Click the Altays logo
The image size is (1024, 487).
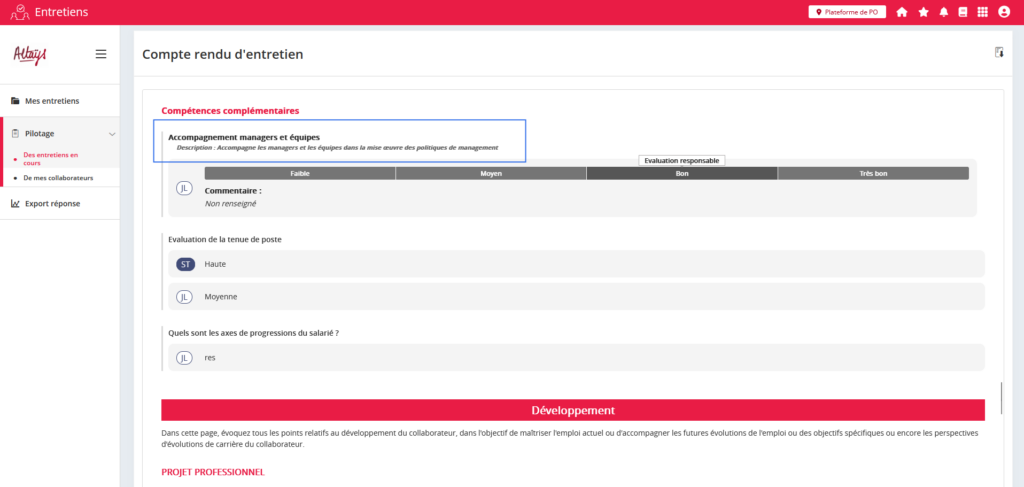click(x=29, y=54)
